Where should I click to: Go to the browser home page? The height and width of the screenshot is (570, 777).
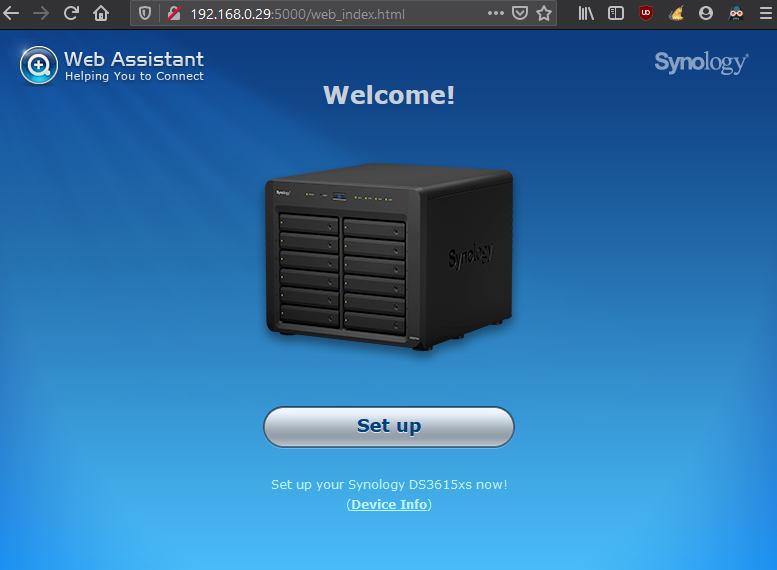101,13
